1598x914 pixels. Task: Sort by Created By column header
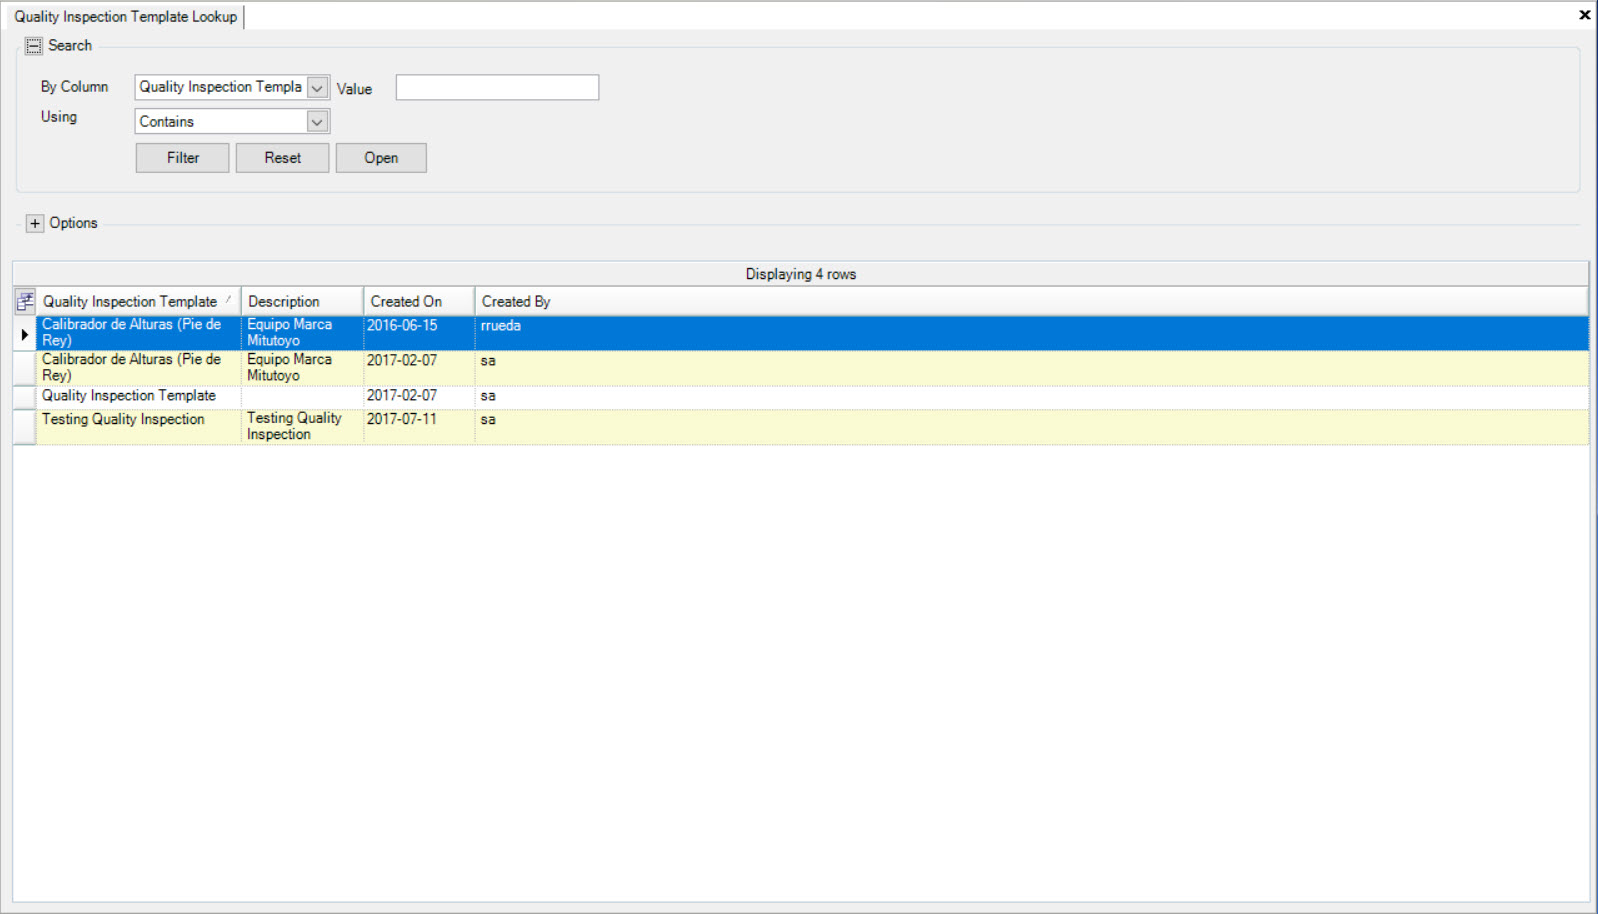point(1031,301)
